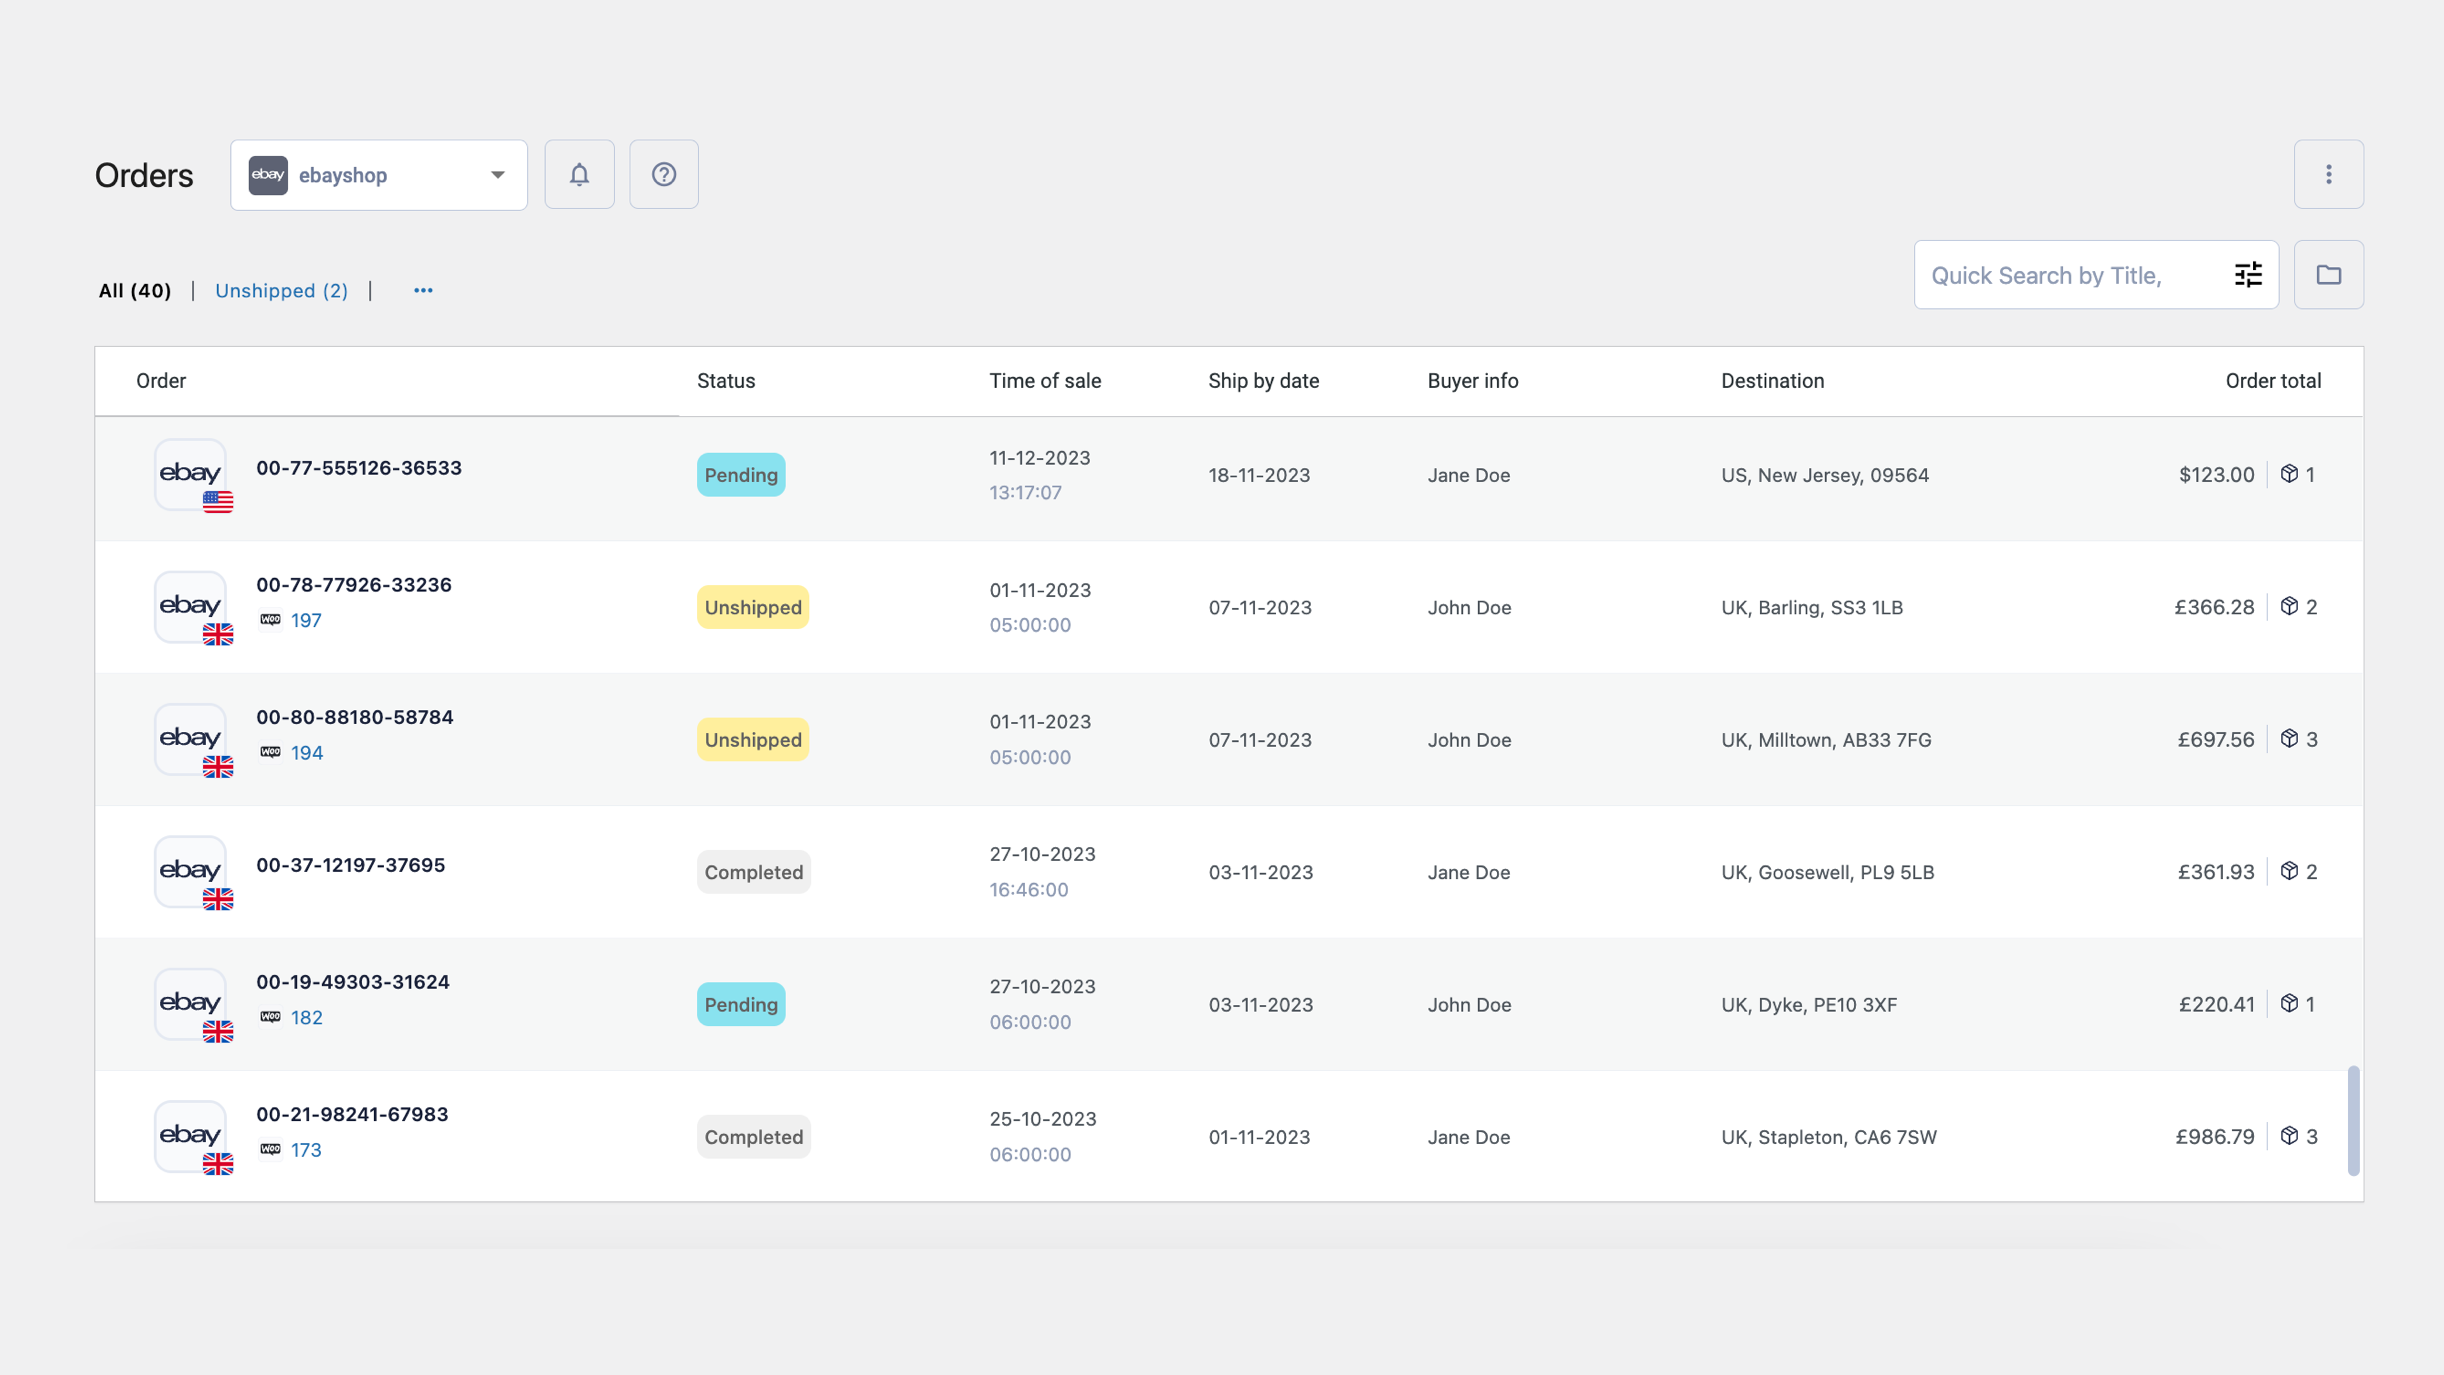Click package icon for £361.93 order
This screenshot has width=2444, height=1375.
click(x=2289, y=871)
